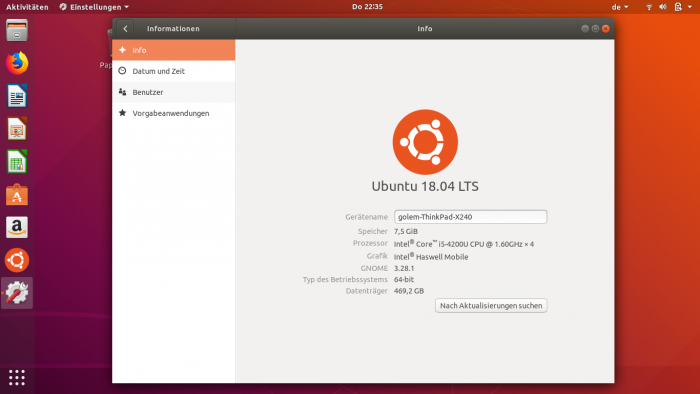Screen dimensions: 700x394
Task: Open the Amazon launcher in the dock
Action: 17,227
